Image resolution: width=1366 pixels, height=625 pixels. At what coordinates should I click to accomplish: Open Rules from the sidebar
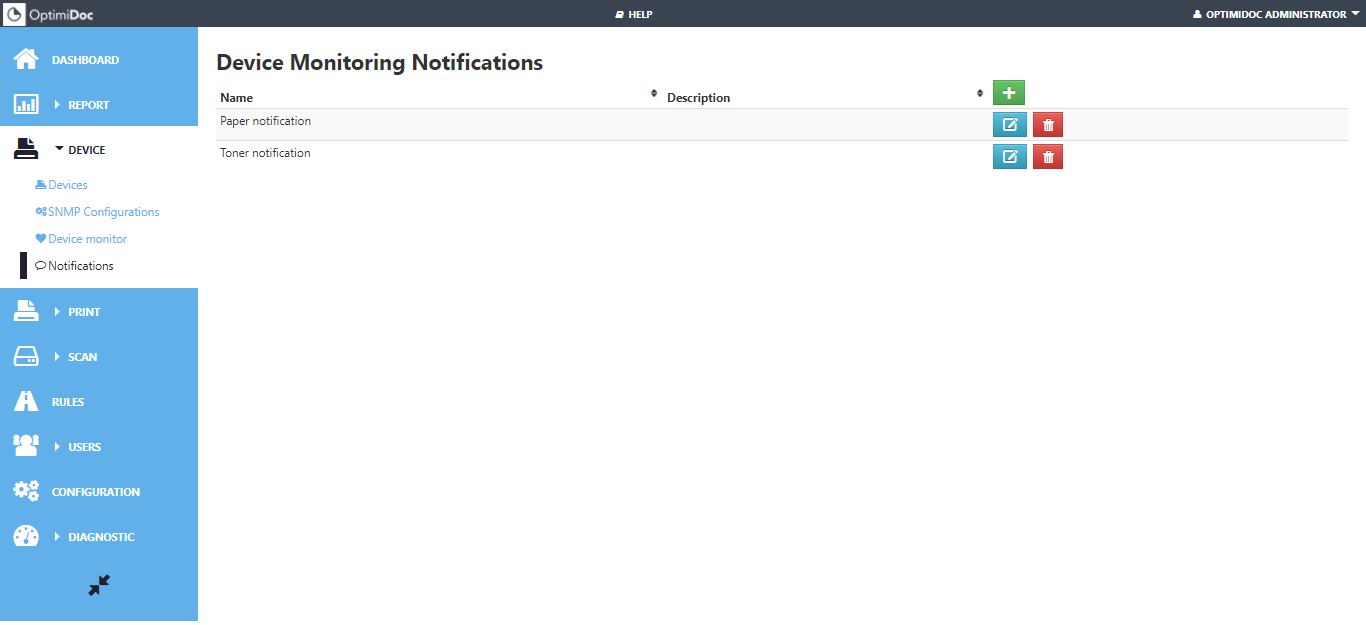[68, 402]
